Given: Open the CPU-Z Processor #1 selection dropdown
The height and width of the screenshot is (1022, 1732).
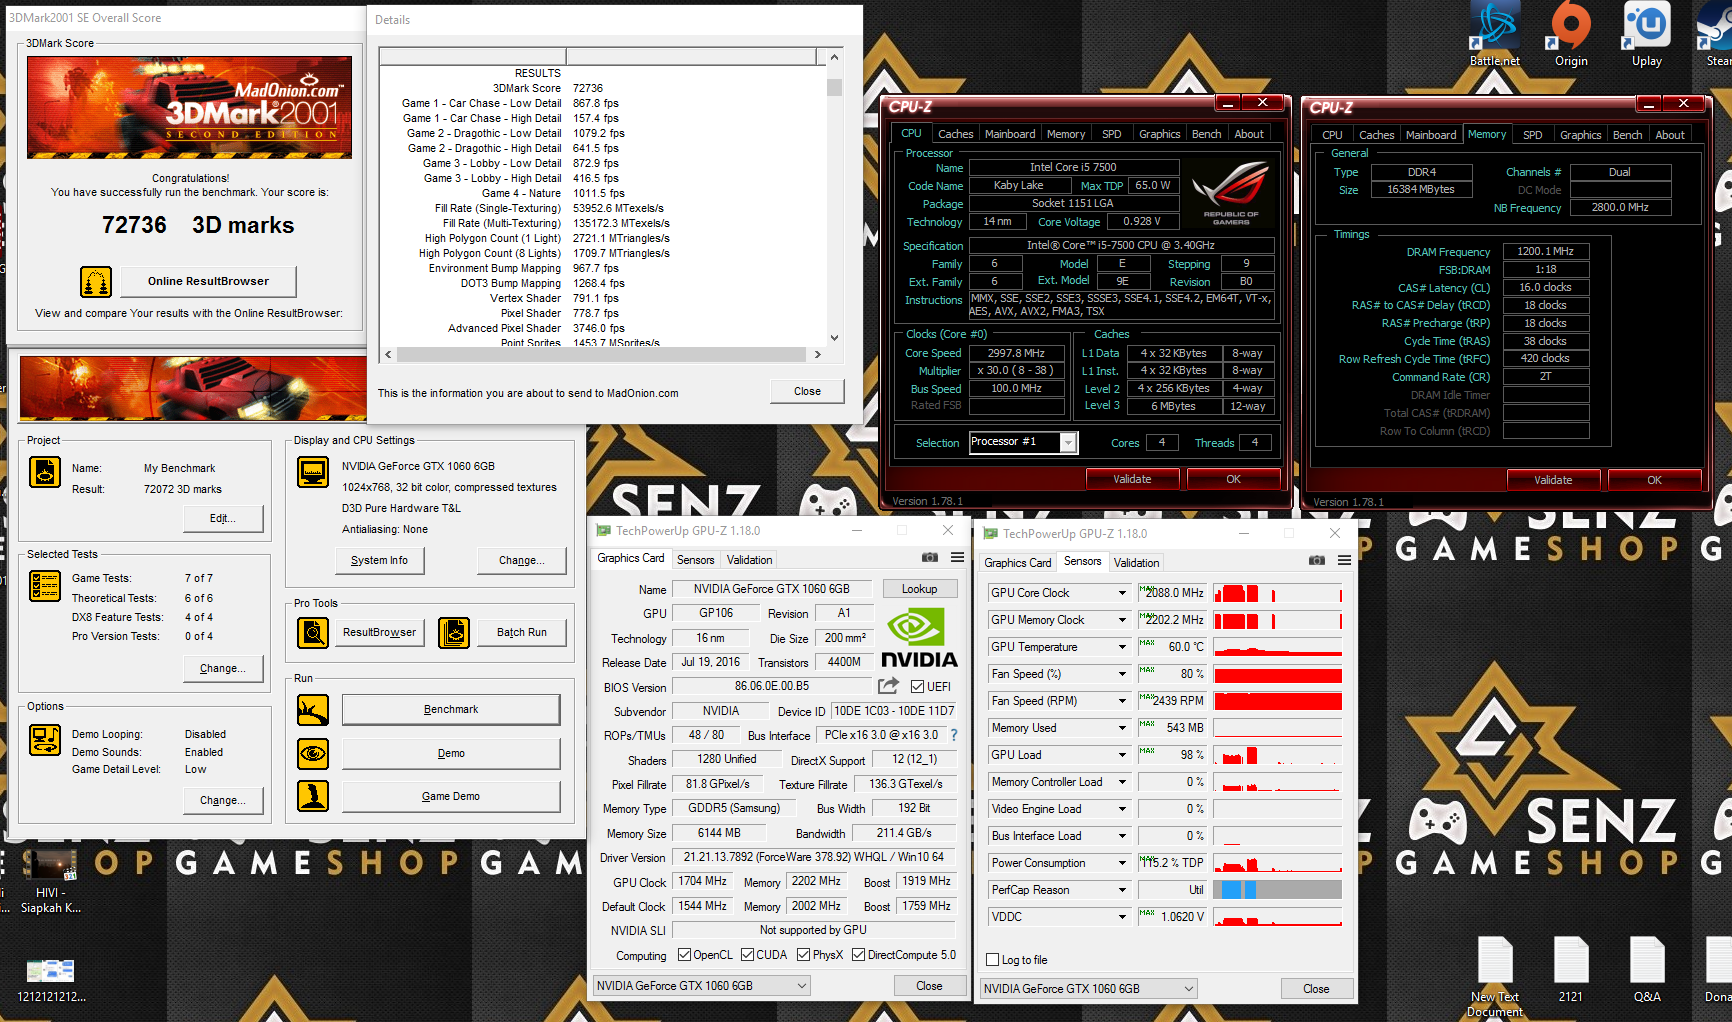Looking at the screenshot, I should pyautogui.click(x=1069, y=442).
